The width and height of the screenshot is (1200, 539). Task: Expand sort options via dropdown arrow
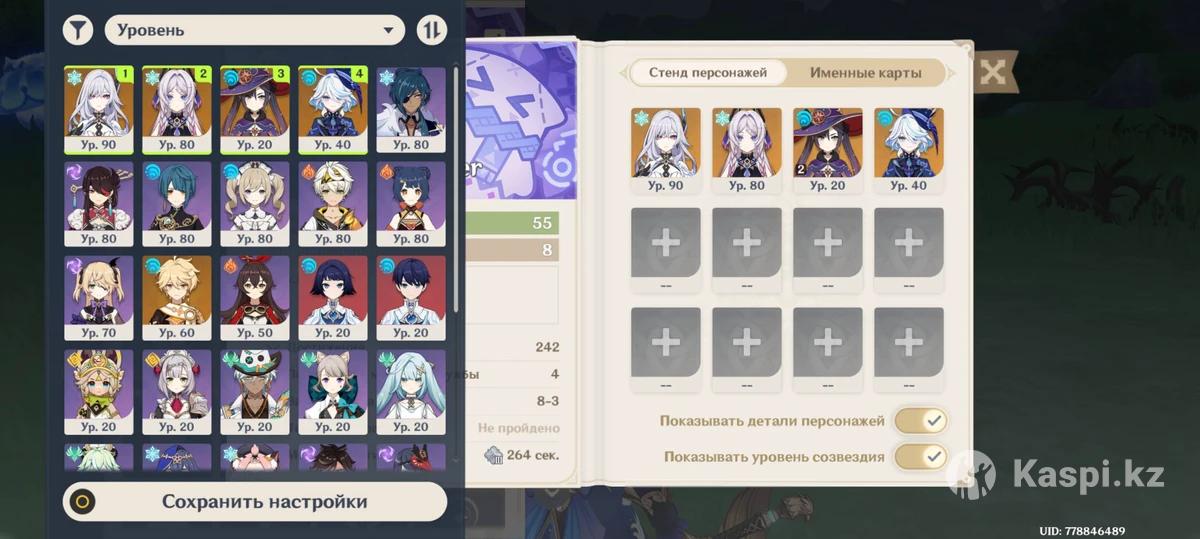388,30
